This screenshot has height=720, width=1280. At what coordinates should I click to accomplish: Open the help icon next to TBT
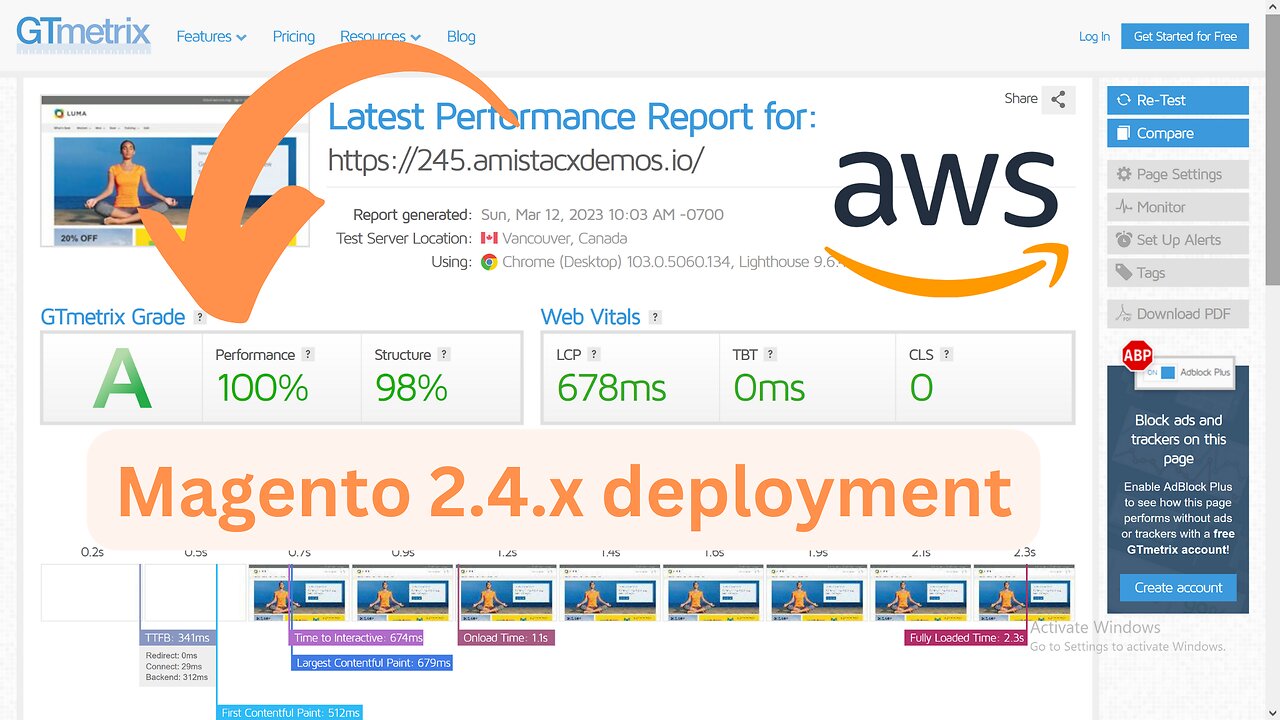tap(770, 354)
